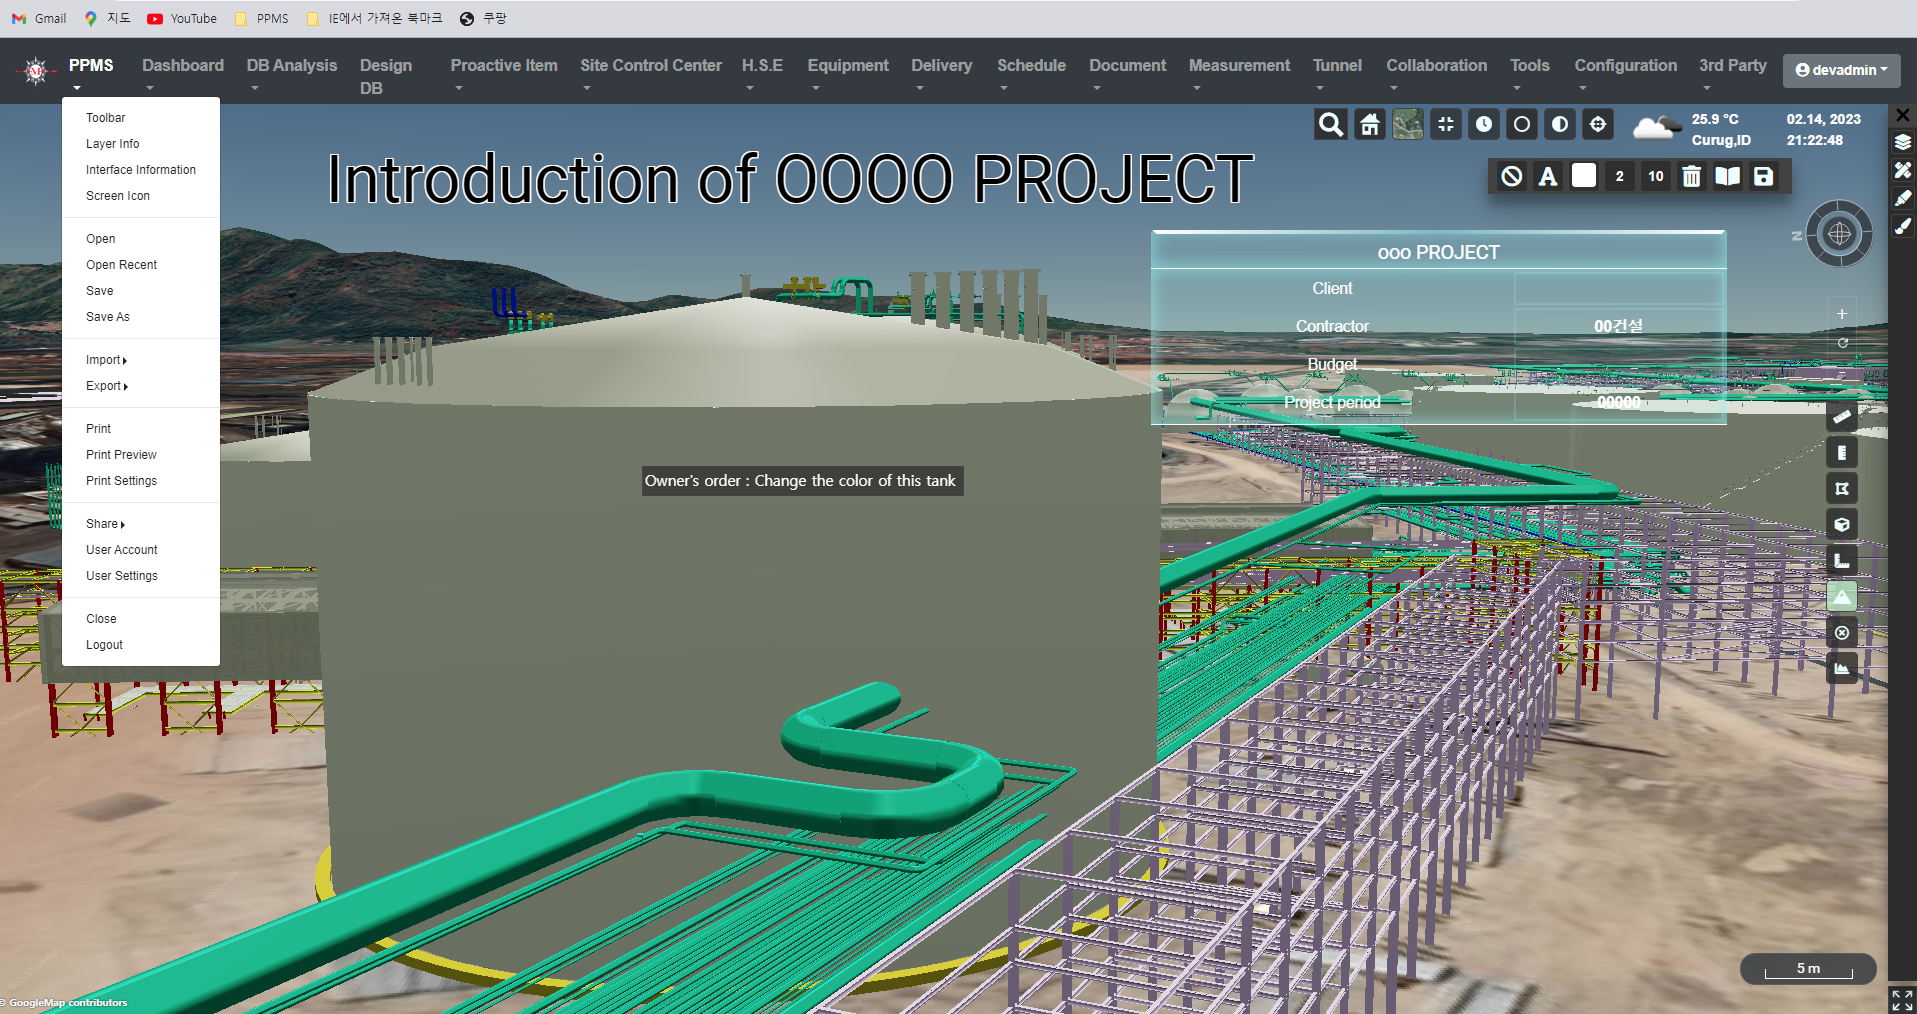The image size is (1917, 1014).
Task: Save annotations with floppy disk icon
Action: coord(1764,177)
